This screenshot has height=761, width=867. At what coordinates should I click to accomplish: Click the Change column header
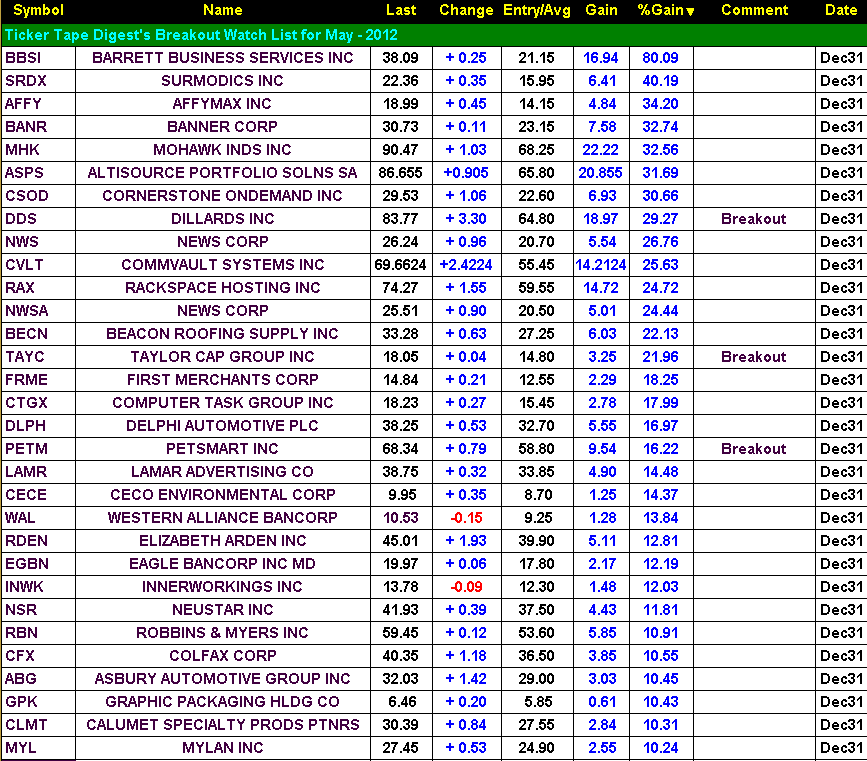pos(466,10)
